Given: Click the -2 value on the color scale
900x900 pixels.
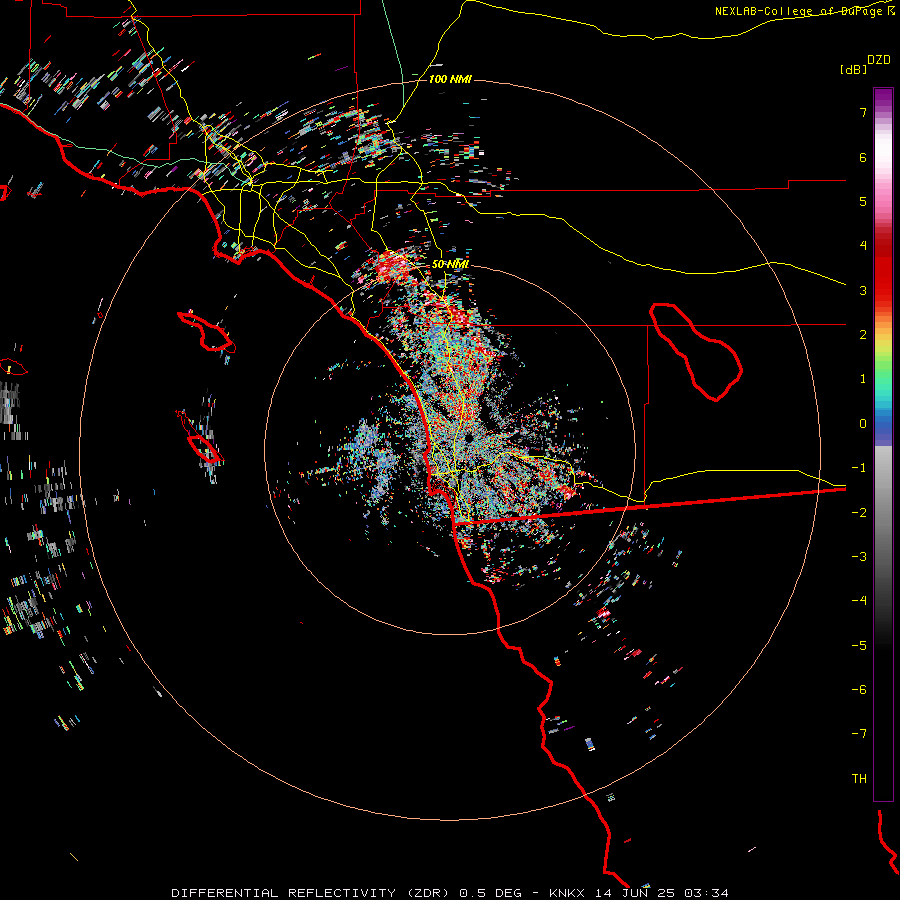Looking at the screenshot, I should 859,513.
